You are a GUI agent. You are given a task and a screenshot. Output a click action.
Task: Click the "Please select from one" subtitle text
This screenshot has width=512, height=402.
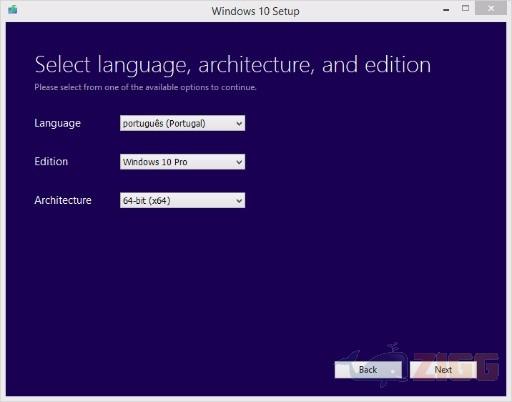point(145,87)
